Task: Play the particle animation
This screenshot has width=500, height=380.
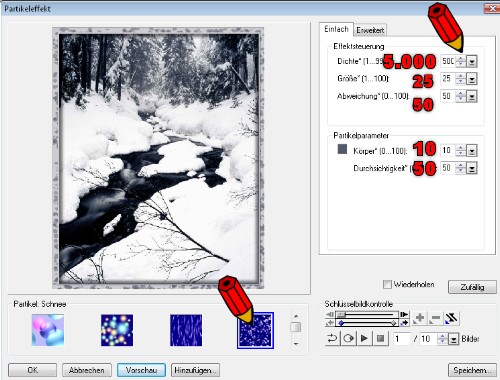Action: pyautogui.click(x=364, y=339)
